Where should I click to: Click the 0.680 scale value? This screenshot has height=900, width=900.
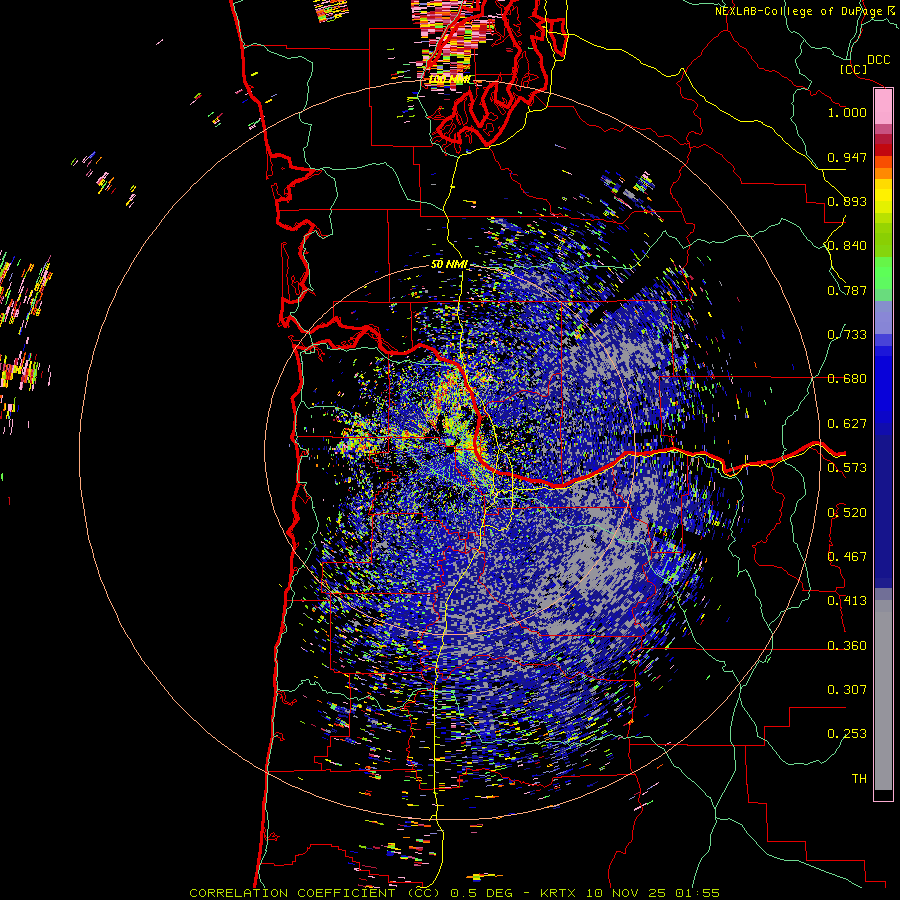847,379
